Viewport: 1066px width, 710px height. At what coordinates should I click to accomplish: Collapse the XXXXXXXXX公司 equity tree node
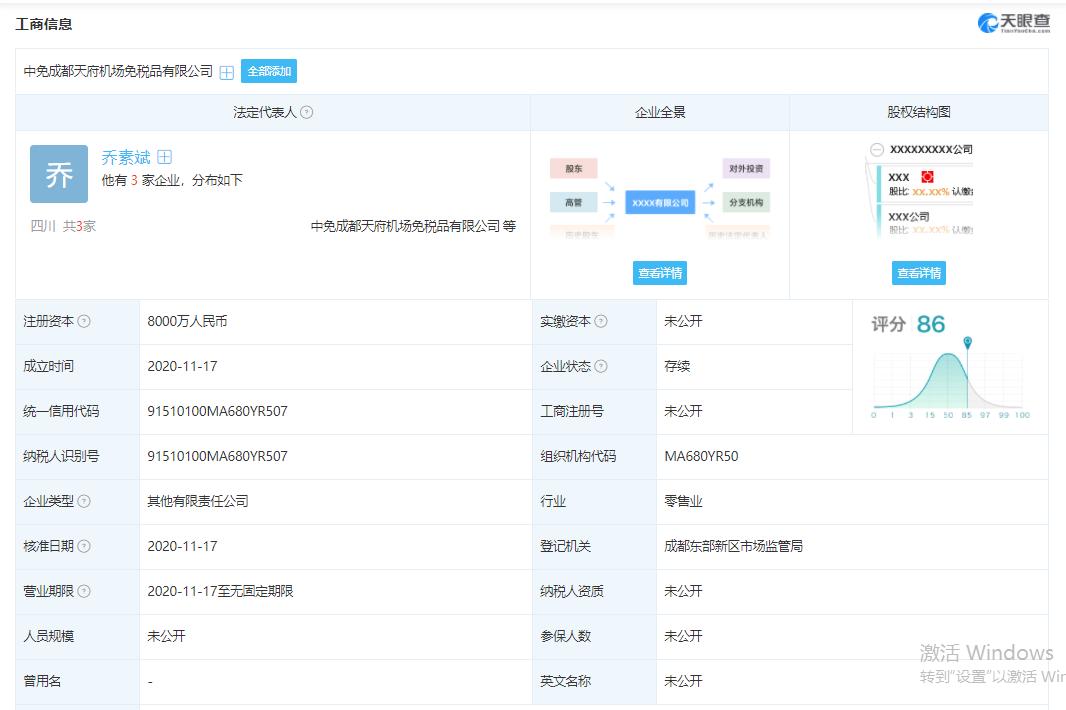(x=877, y=150)
